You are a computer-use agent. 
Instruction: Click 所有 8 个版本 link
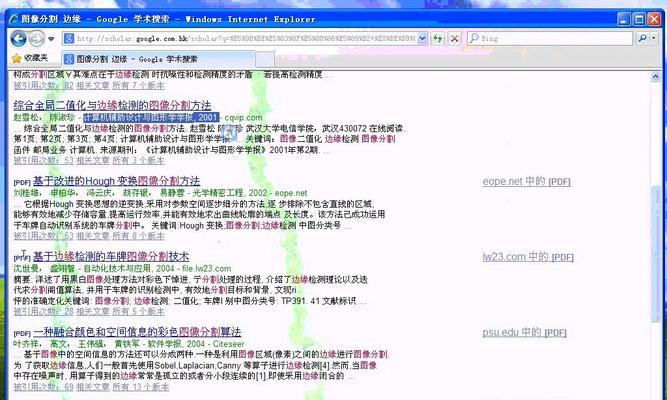138,236
